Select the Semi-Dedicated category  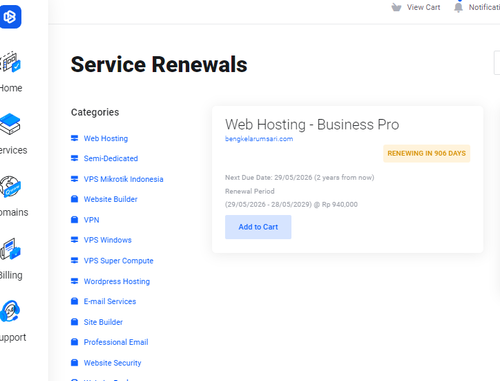pyautogui.click(x=111, y=158)
